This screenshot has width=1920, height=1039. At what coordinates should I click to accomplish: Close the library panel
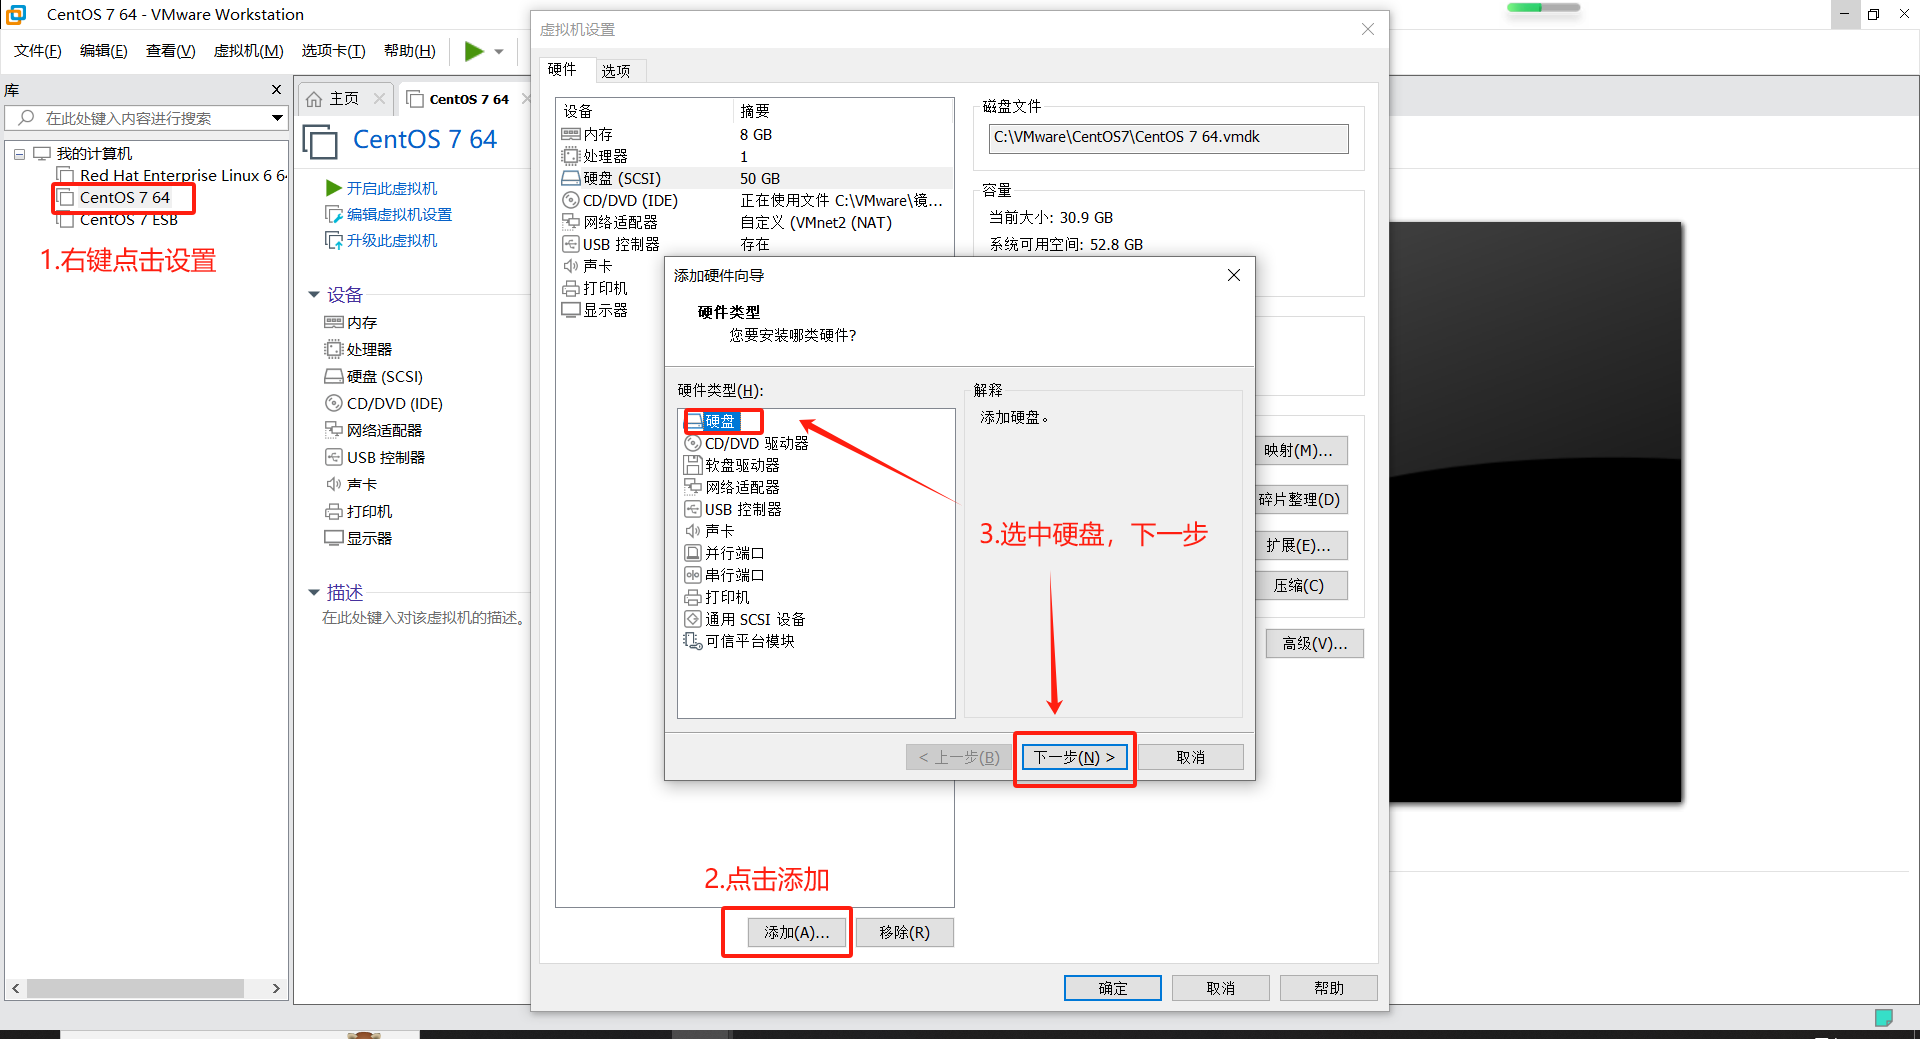pyautogui.click(x=277, y=90)
